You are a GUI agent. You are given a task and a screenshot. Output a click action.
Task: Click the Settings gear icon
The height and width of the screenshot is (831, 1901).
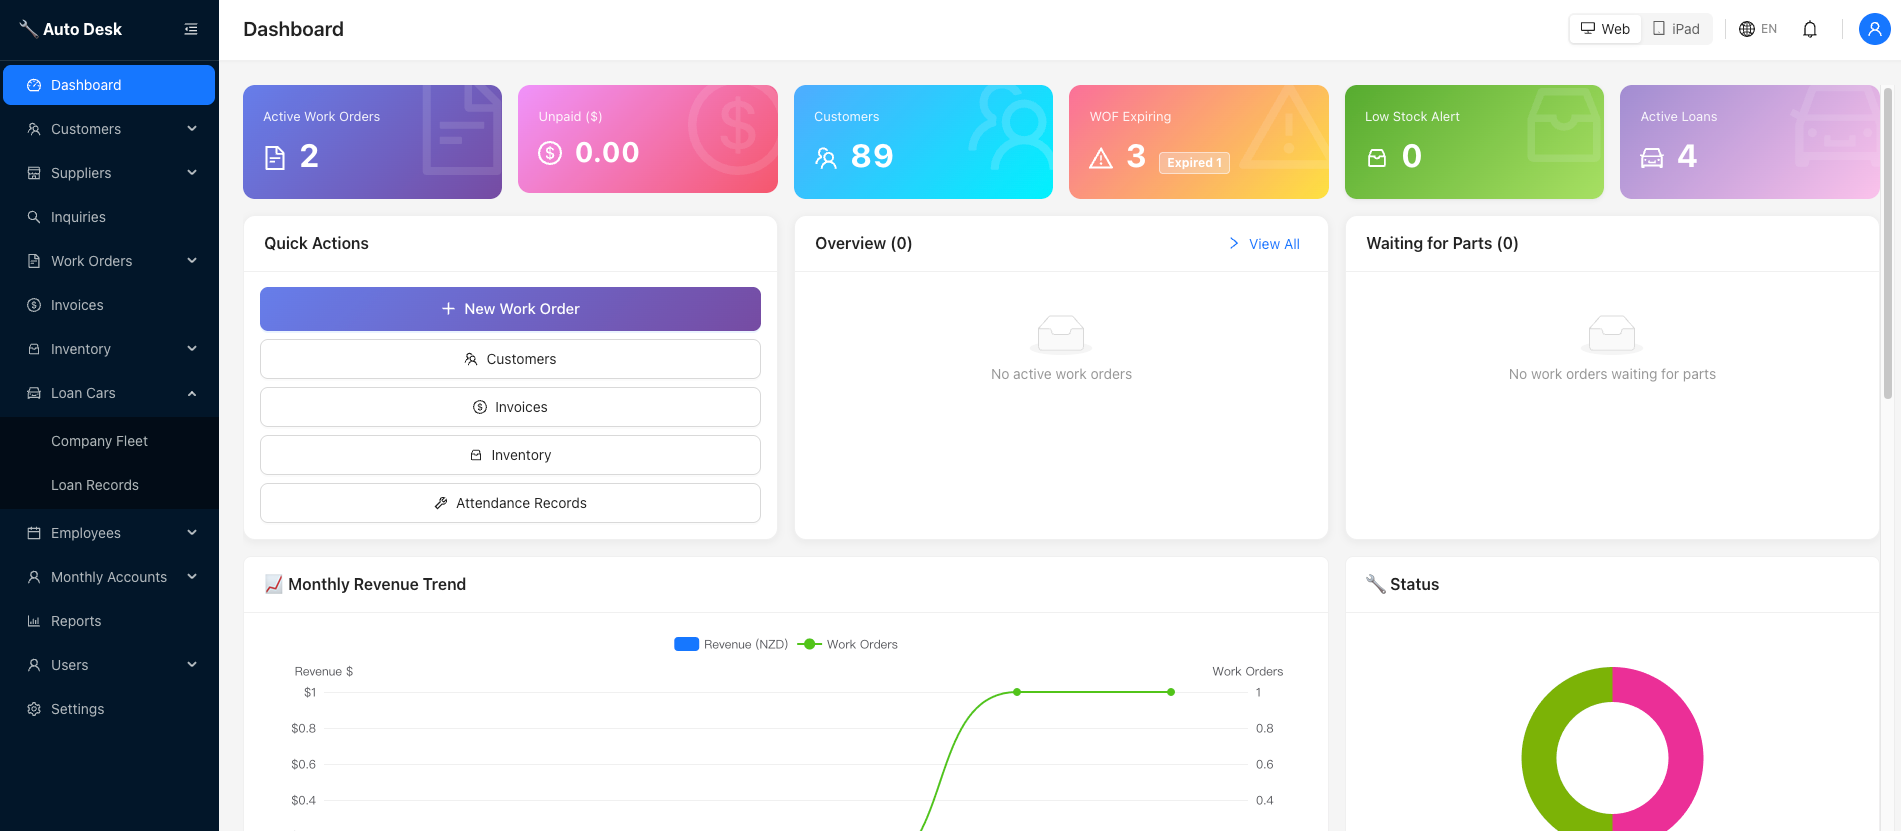(x=34, y=709)
